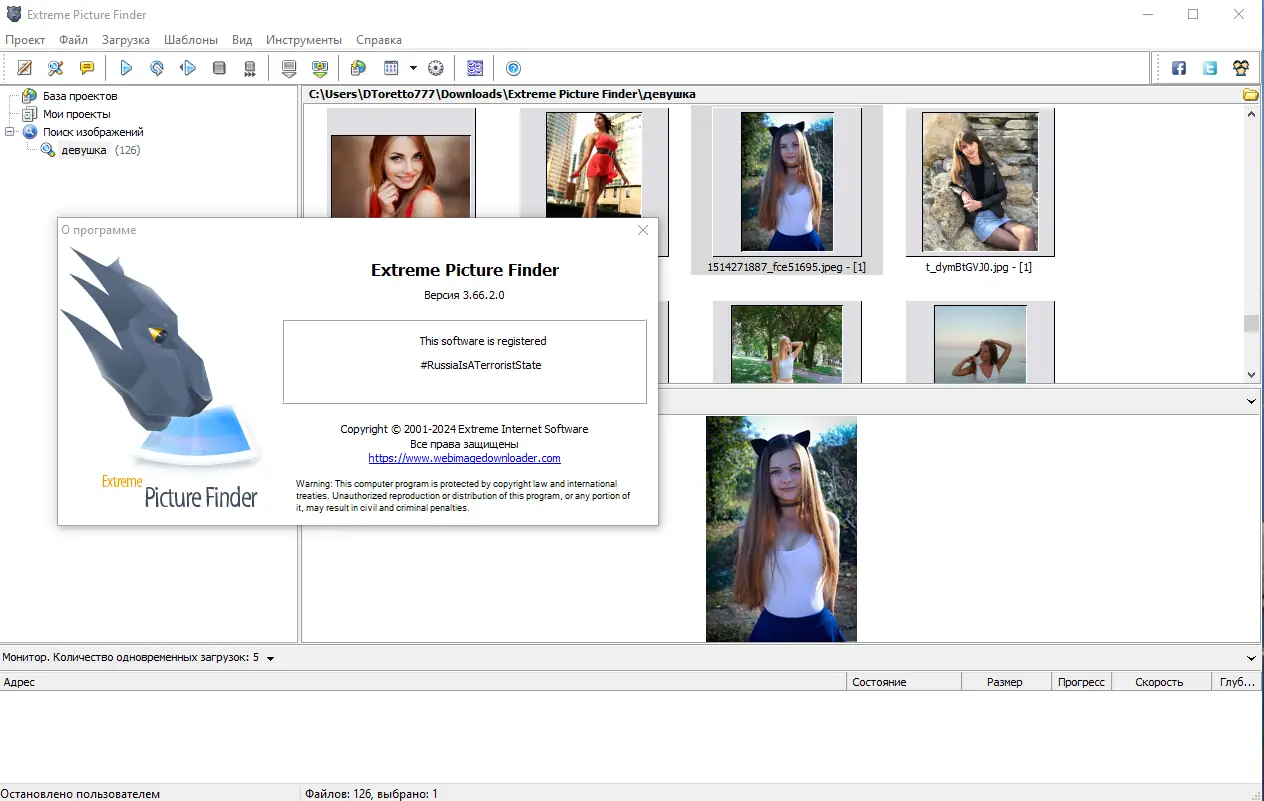
Task: Open the Шаблоны menu
Action: pyautogui.click(x=191, y=40)
